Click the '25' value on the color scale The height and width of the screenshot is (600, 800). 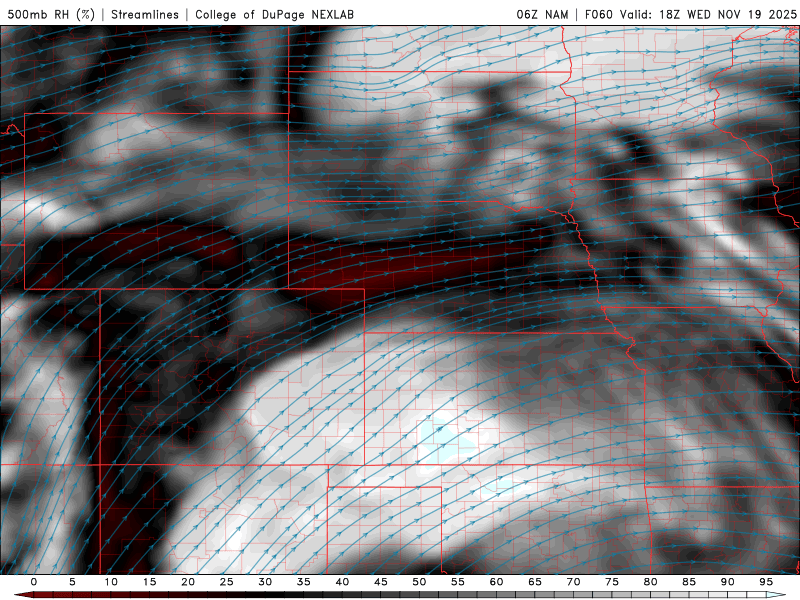click(227, 582)
